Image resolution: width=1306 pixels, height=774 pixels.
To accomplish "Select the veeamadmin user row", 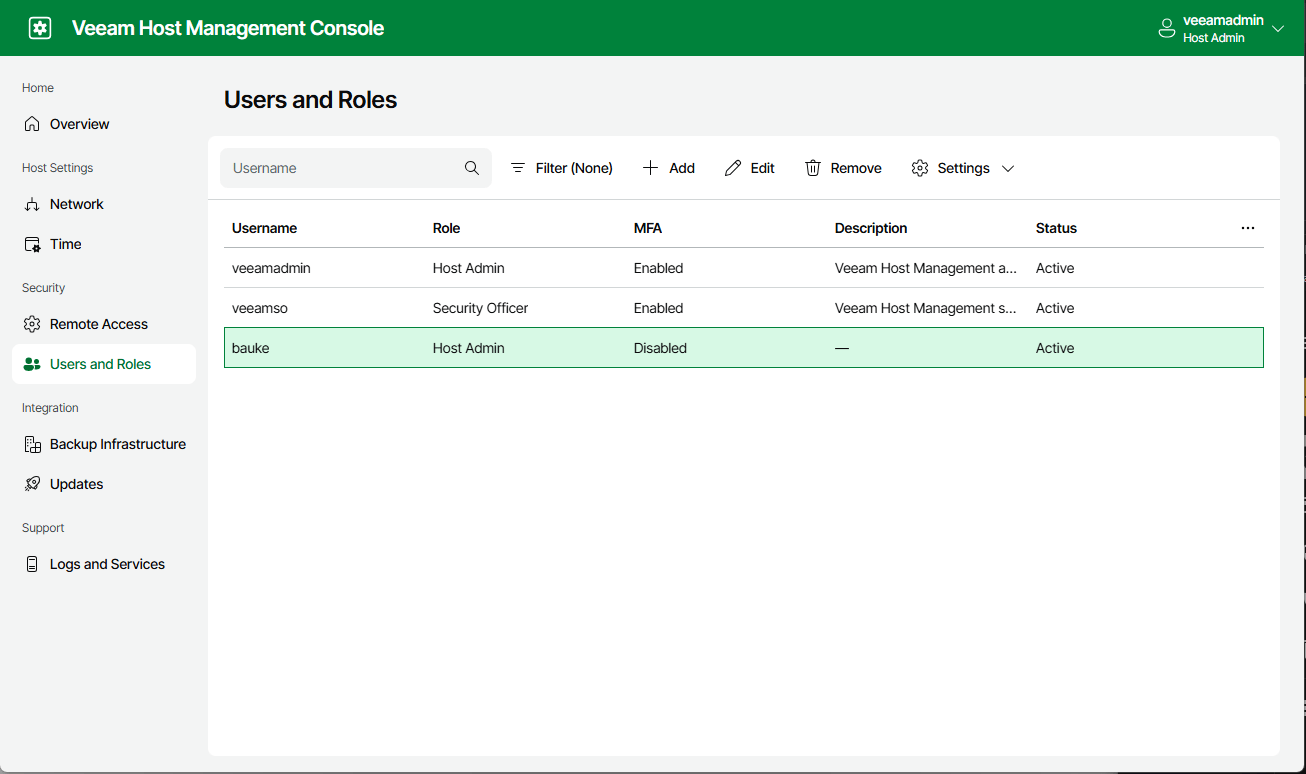I will tap(744, 268).
